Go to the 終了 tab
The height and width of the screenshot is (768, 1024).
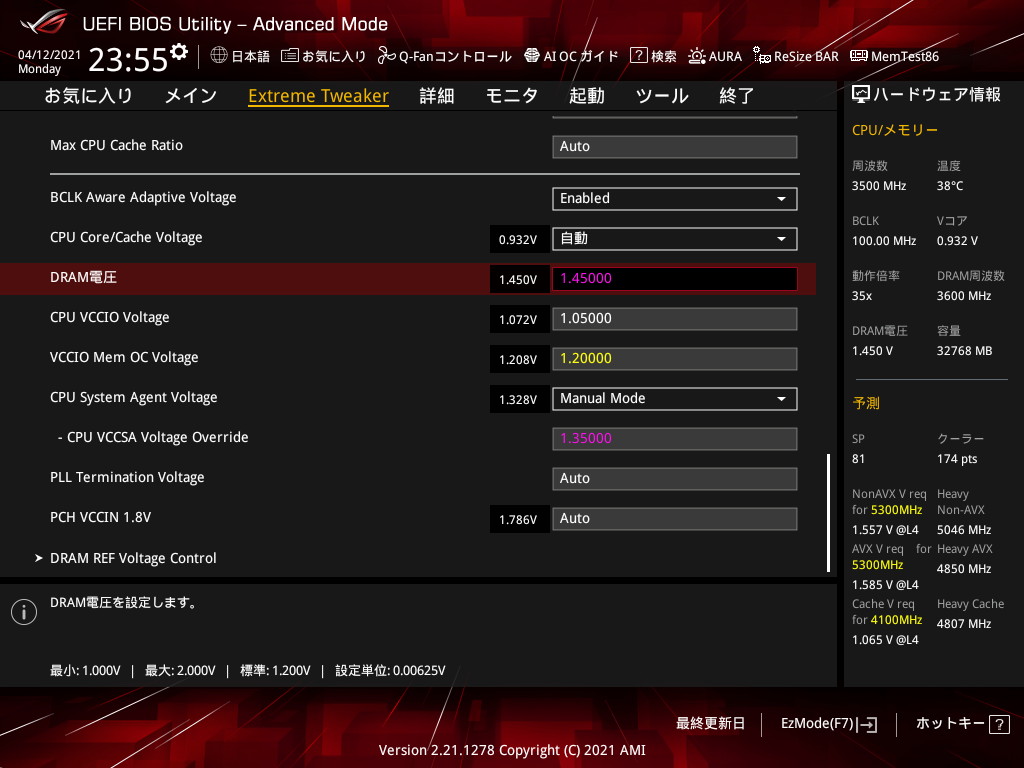[737, 95]
